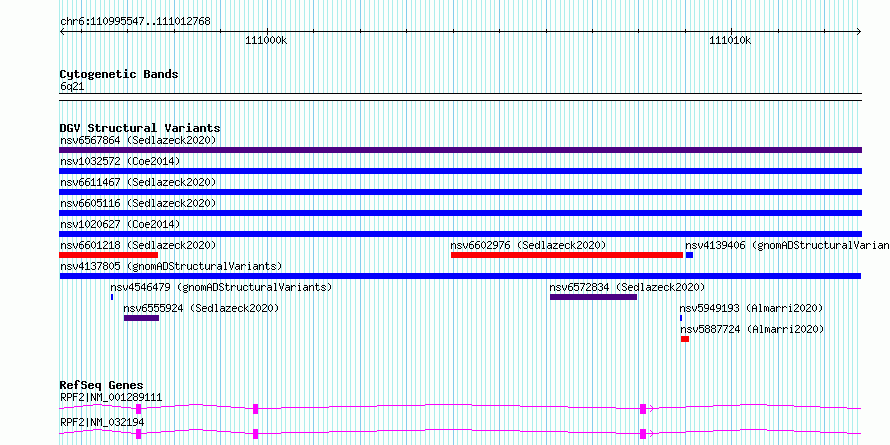Click the nsv5949193 (Almarri2020) label

752,308
